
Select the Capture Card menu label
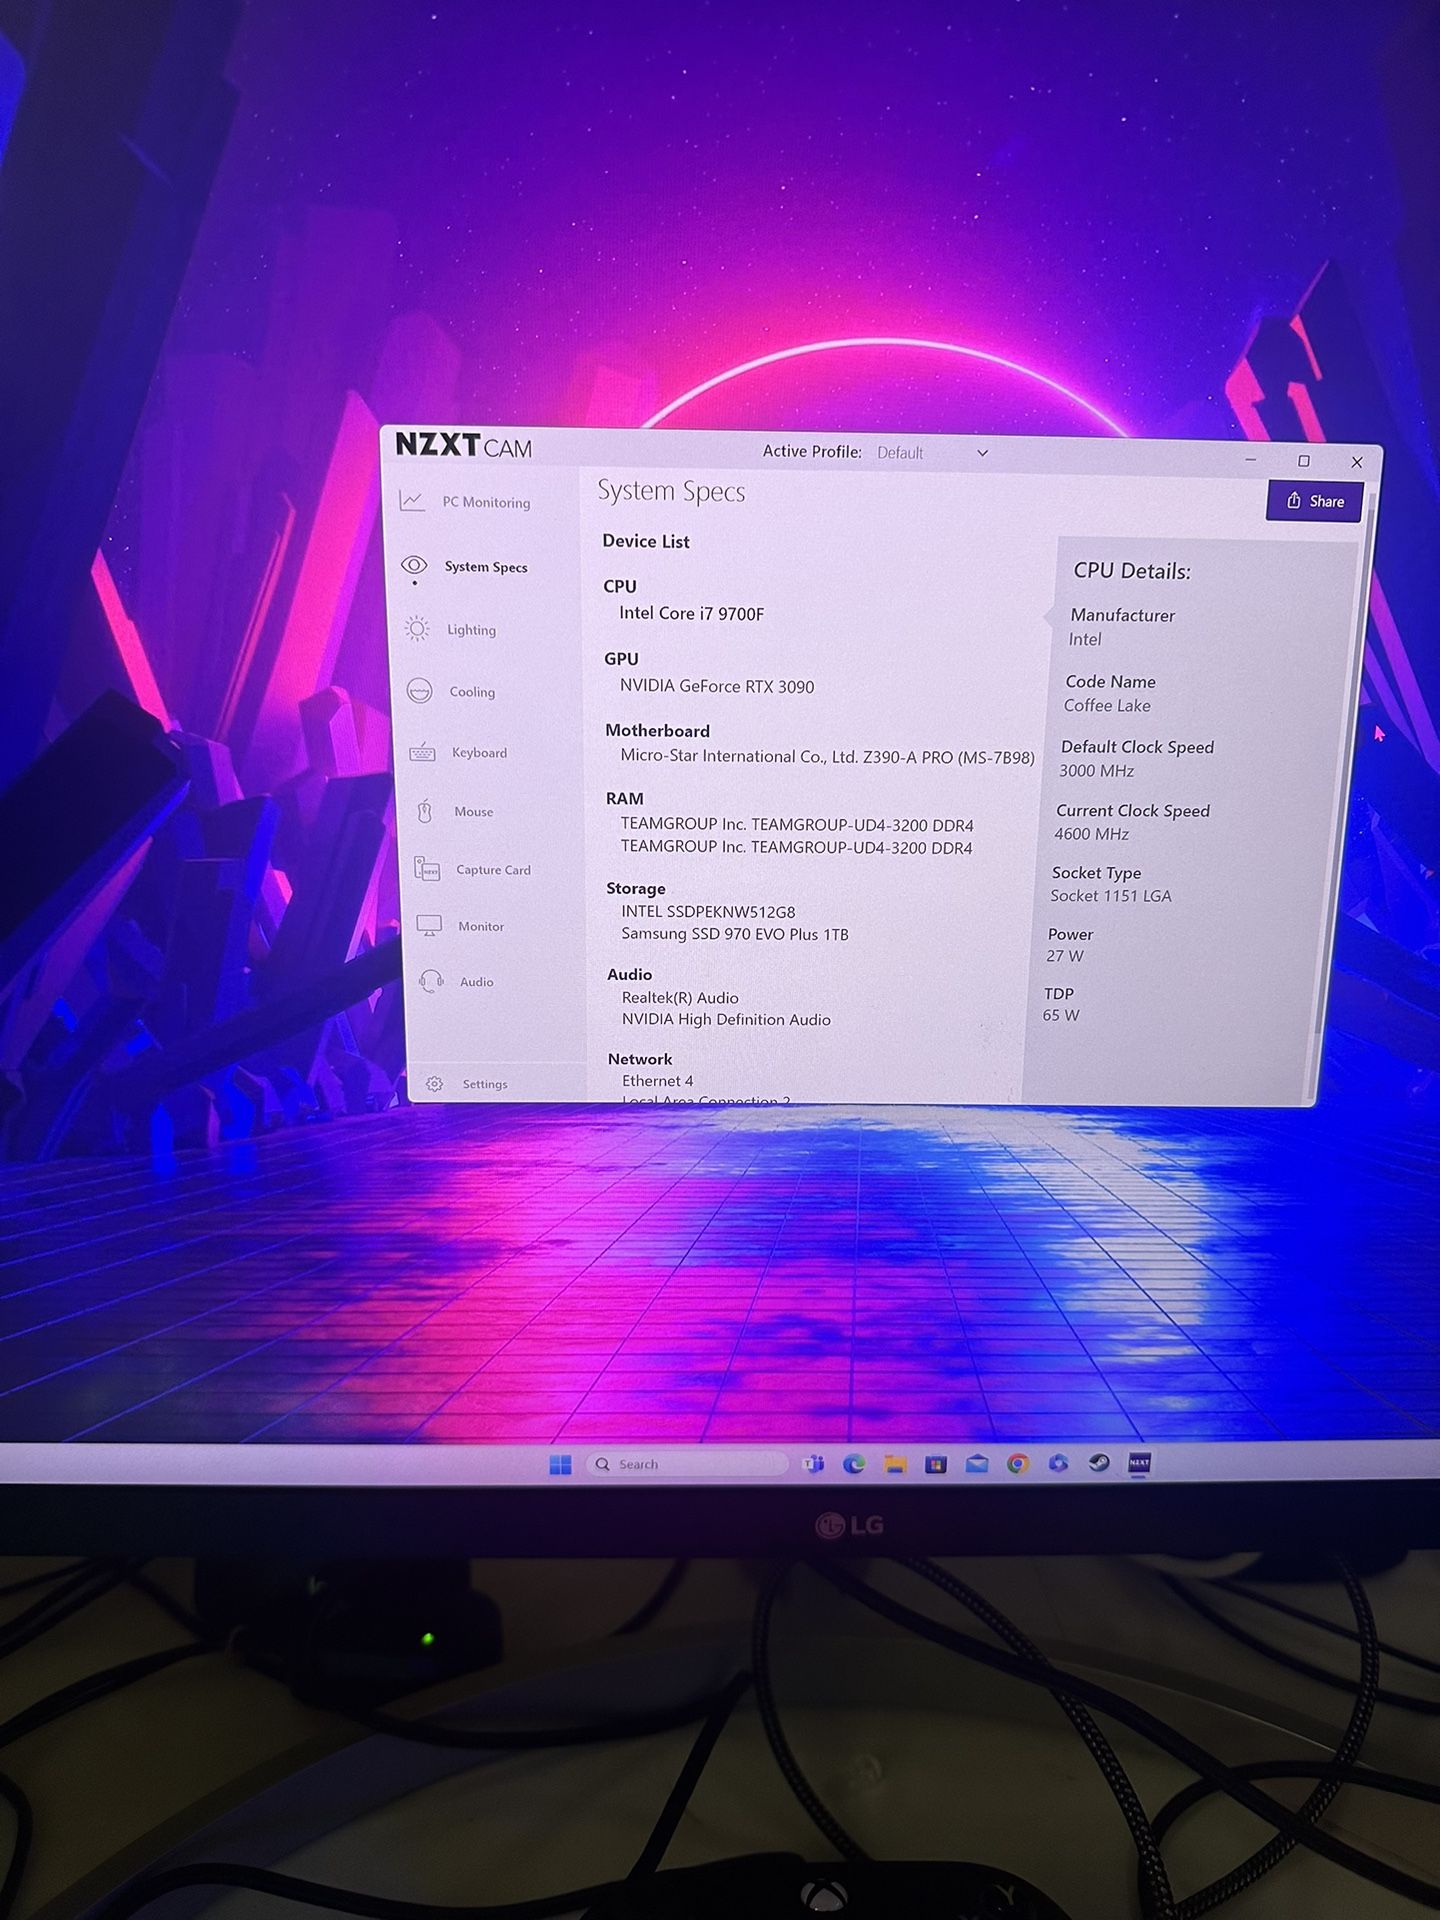493,870
